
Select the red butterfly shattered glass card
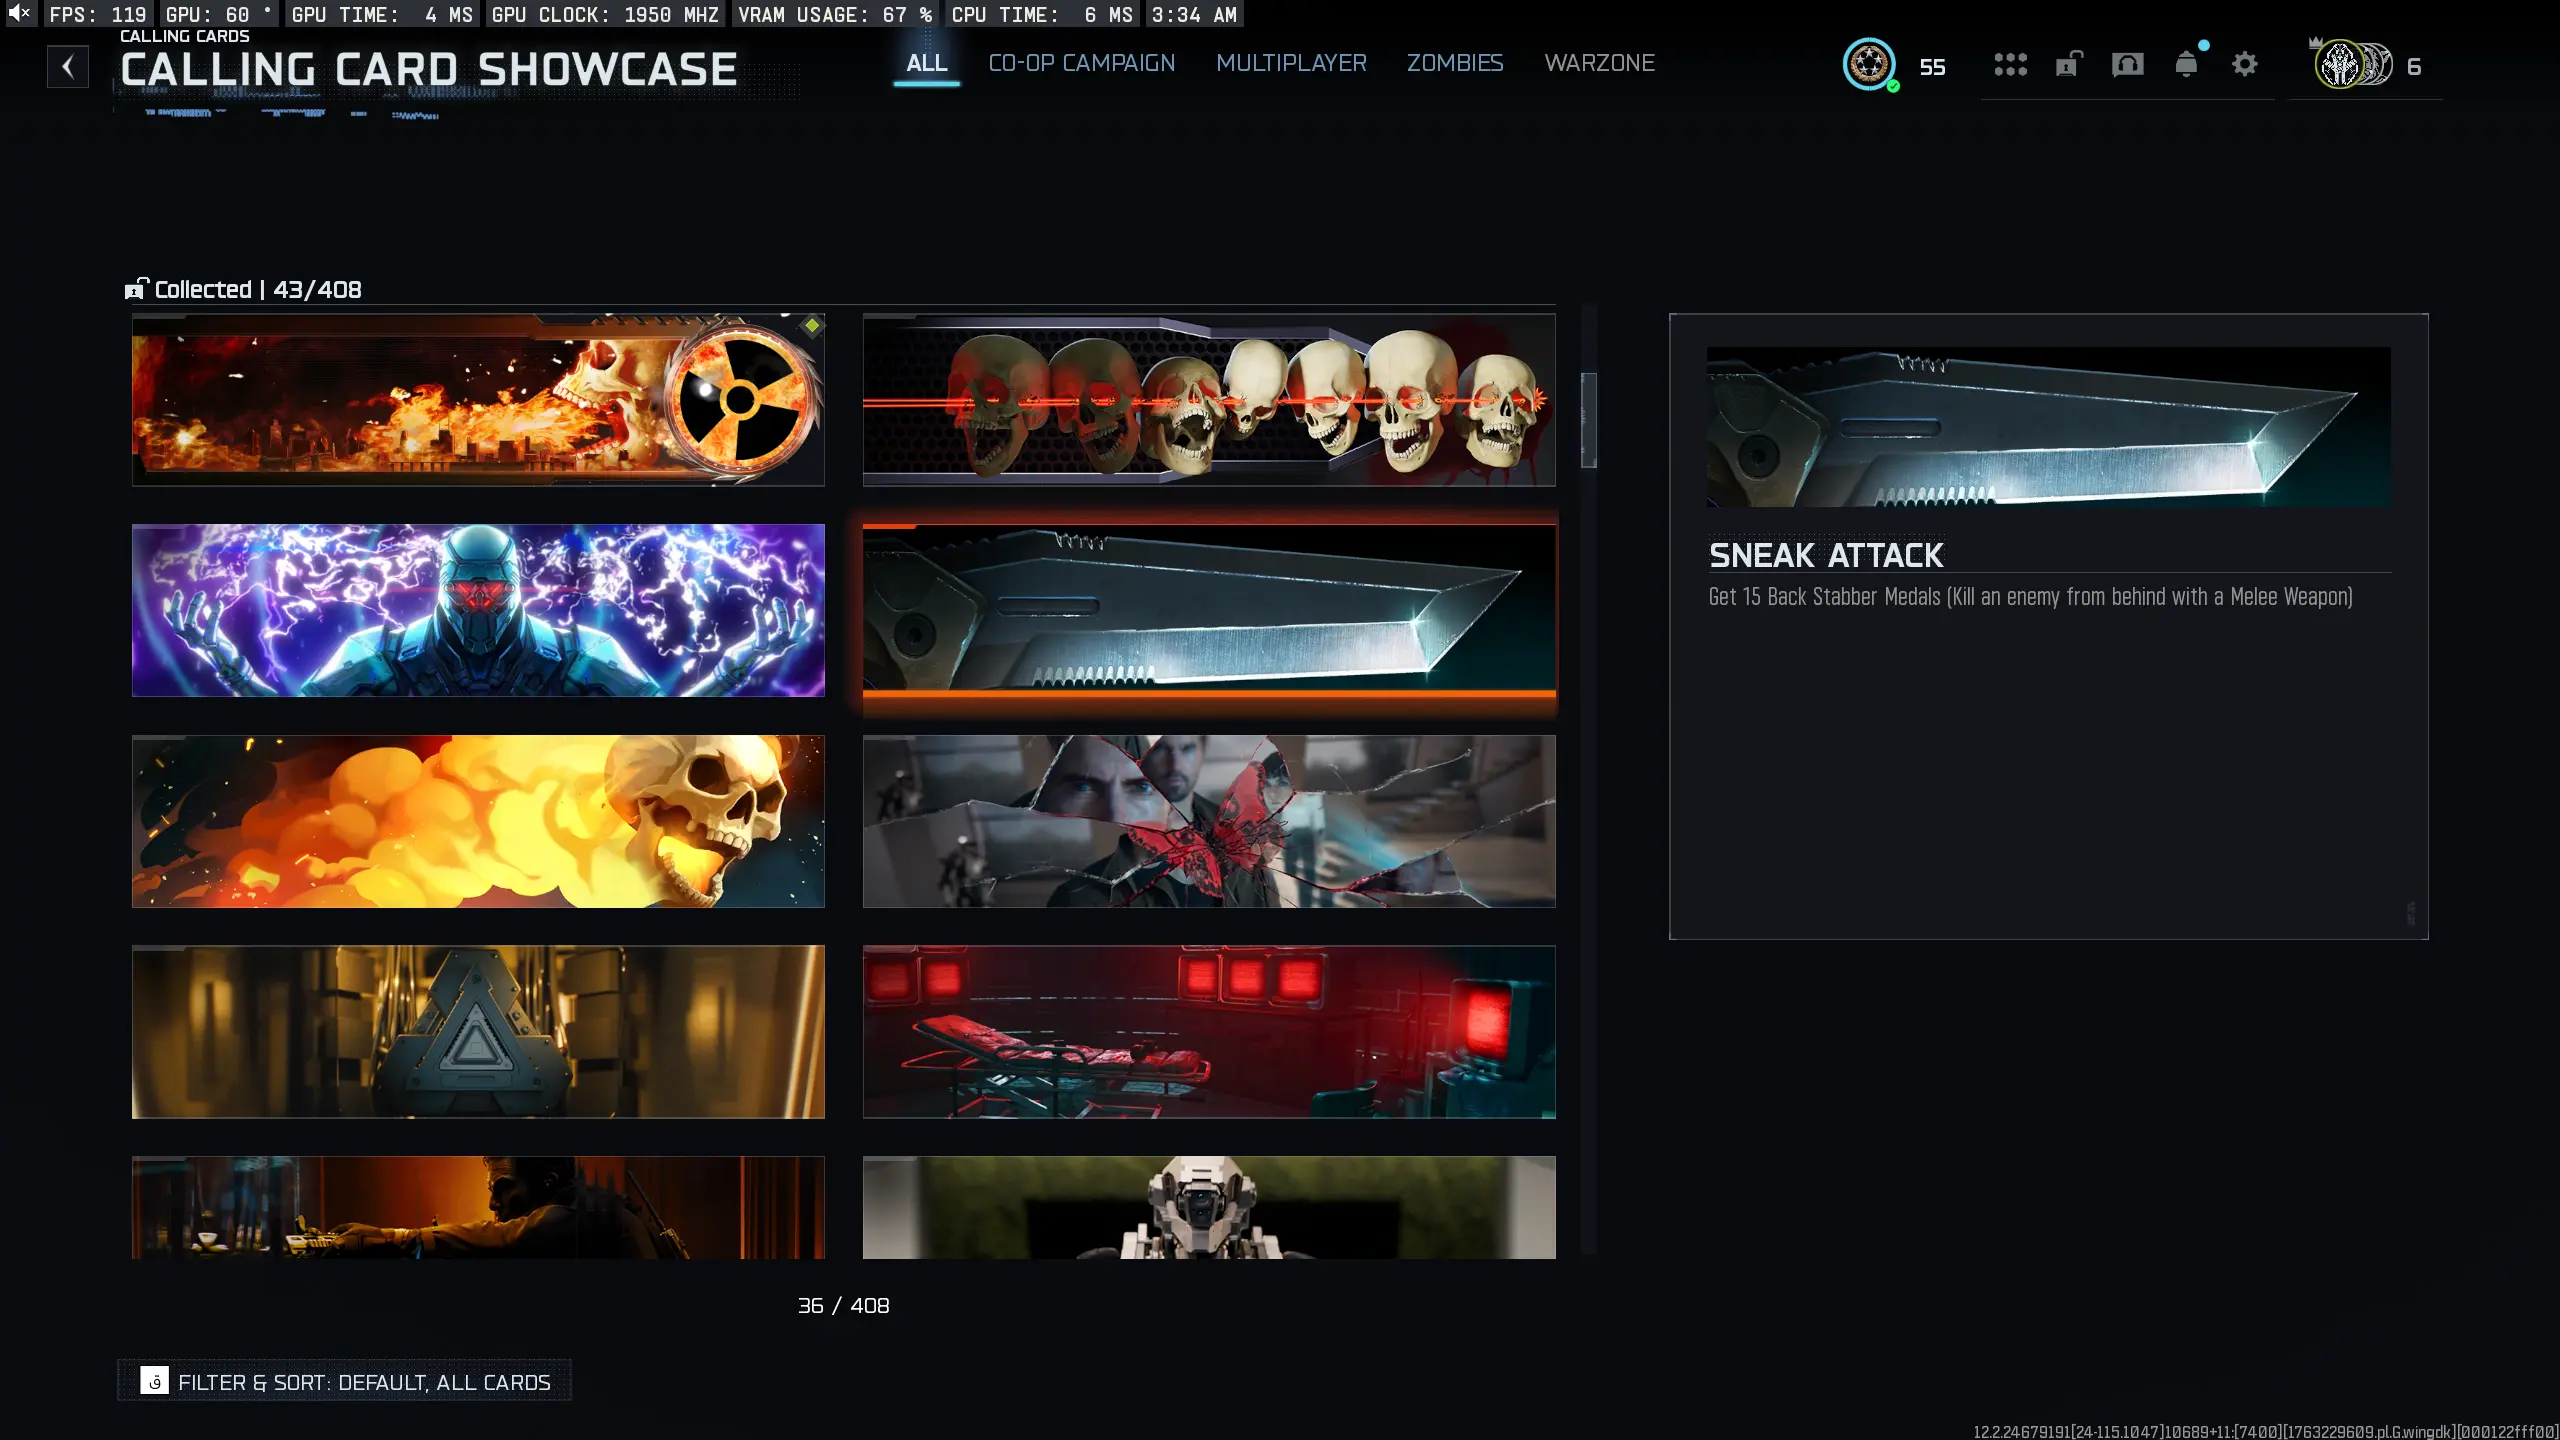click(x=1208, y=821)
